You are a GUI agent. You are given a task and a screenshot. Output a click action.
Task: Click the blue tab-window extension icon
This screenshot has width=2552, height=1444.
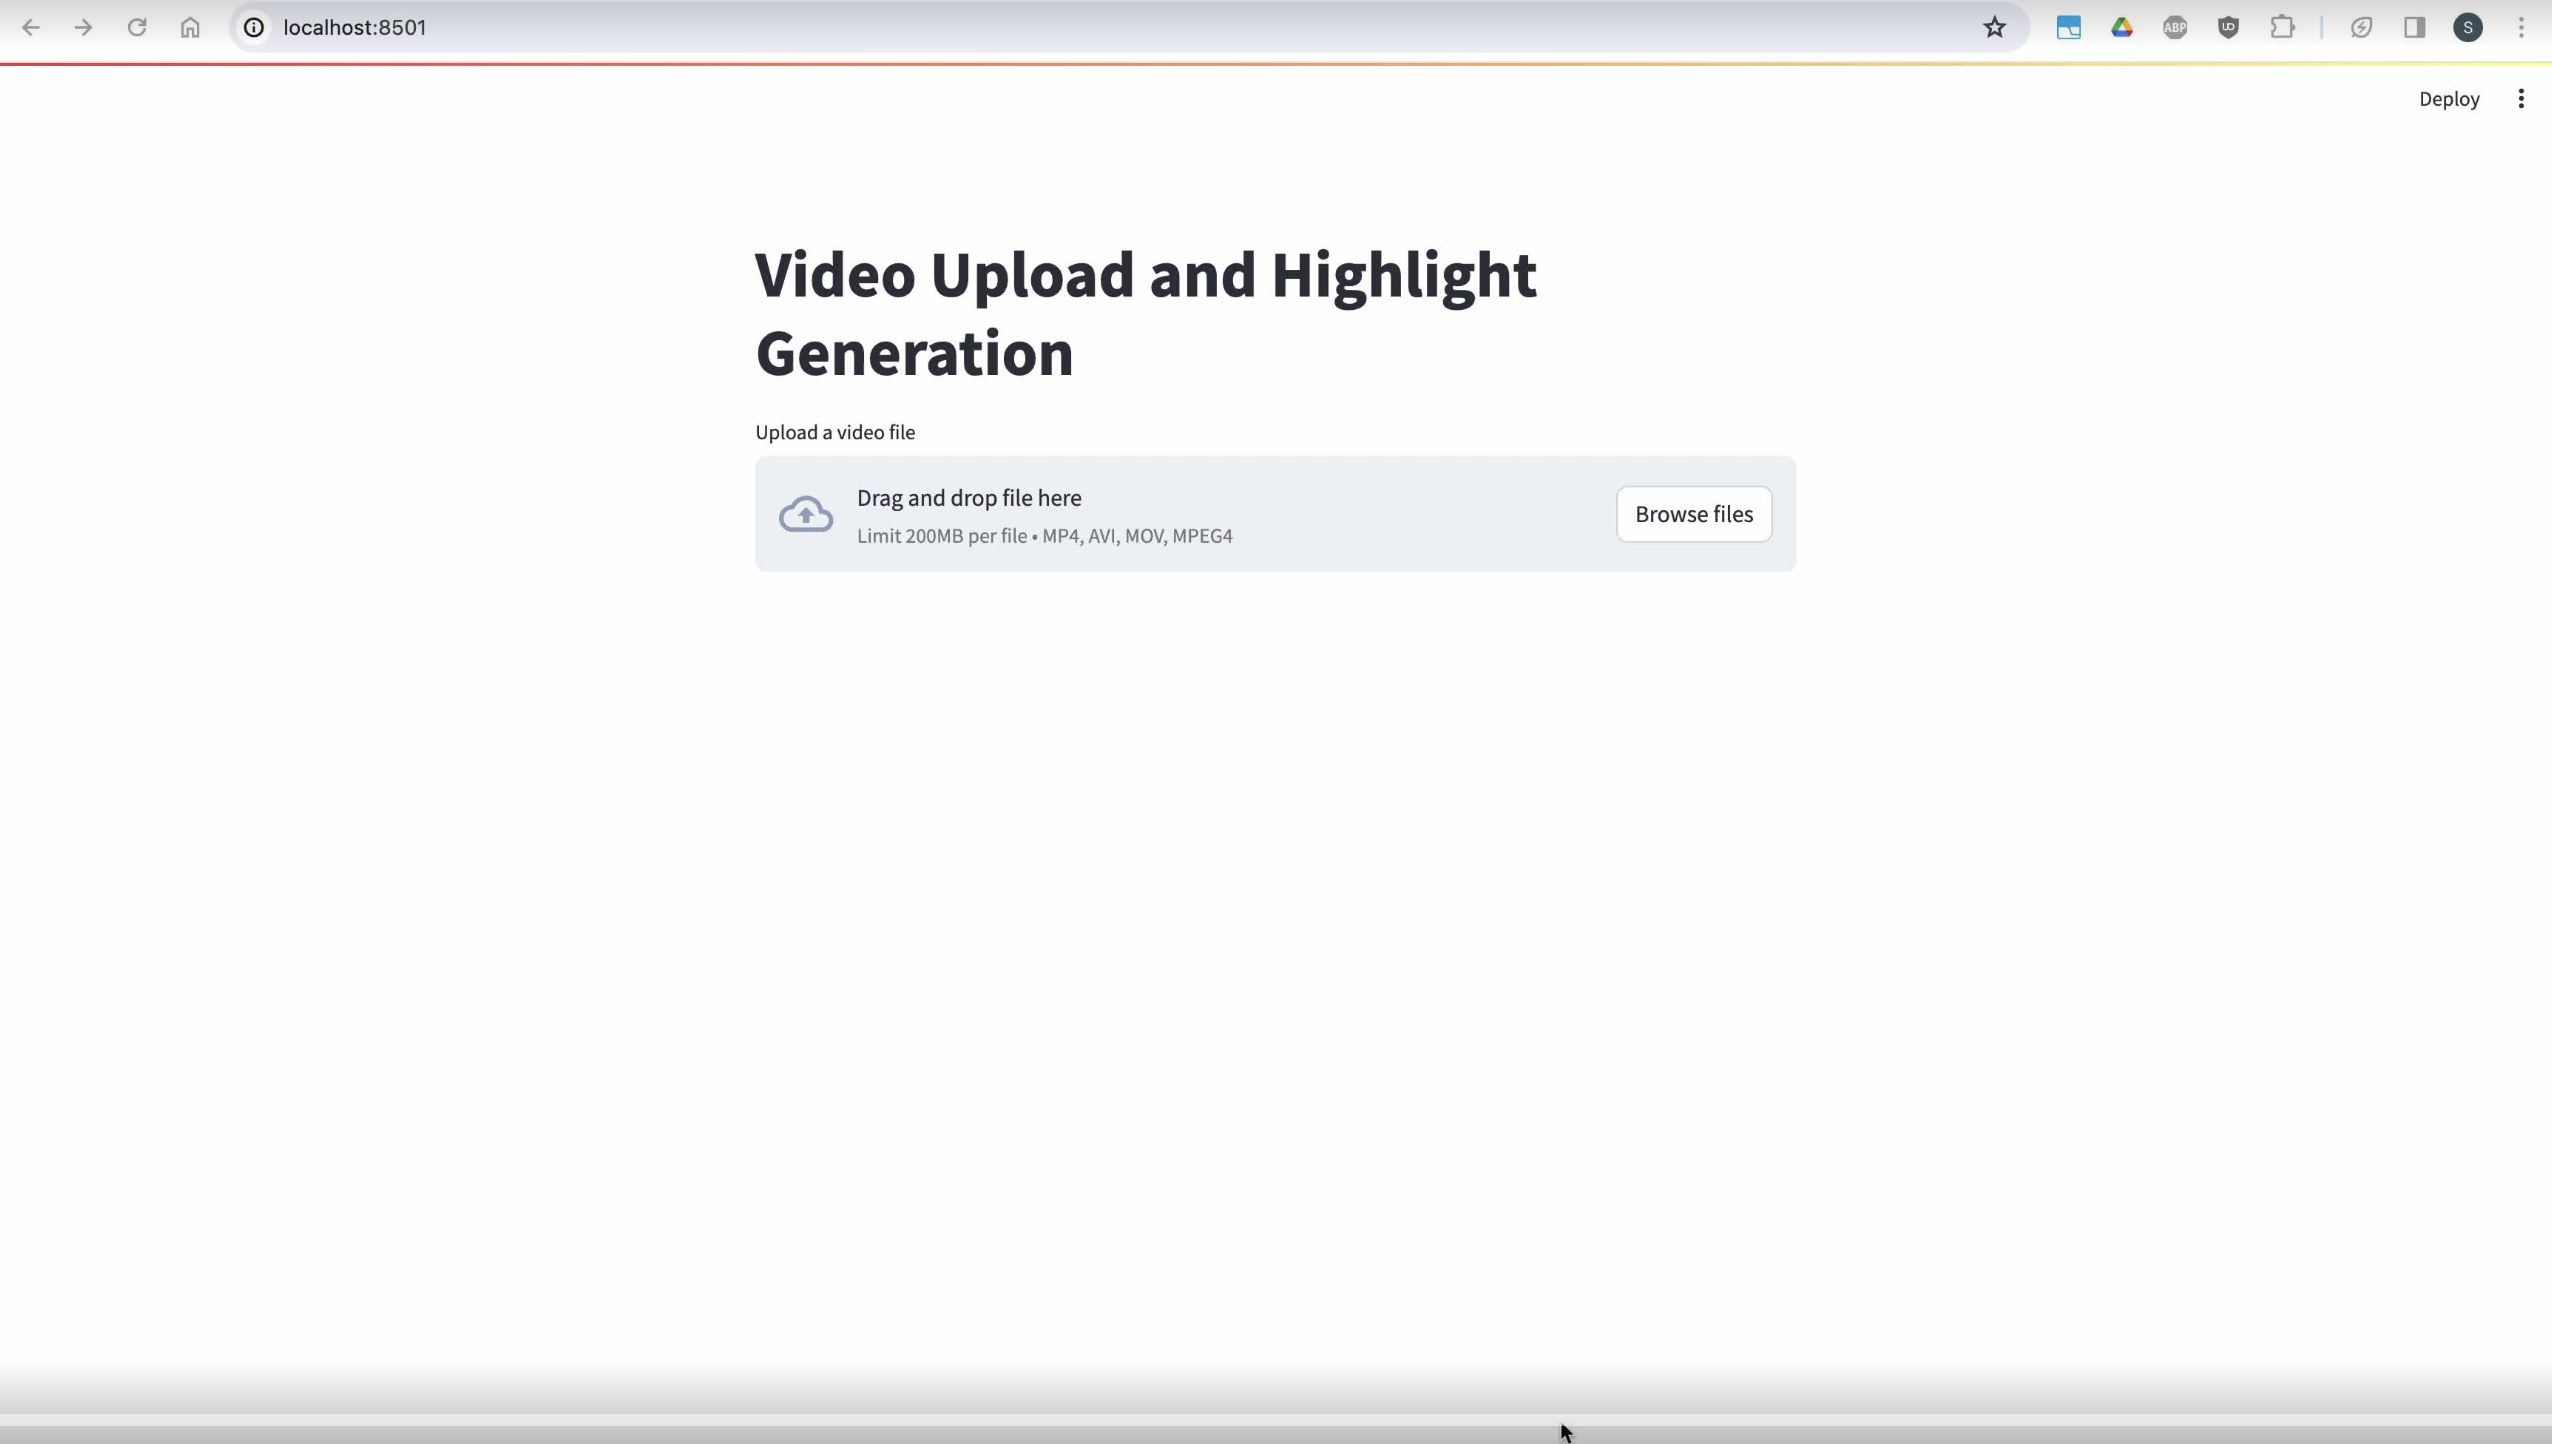coord(2068,28)
